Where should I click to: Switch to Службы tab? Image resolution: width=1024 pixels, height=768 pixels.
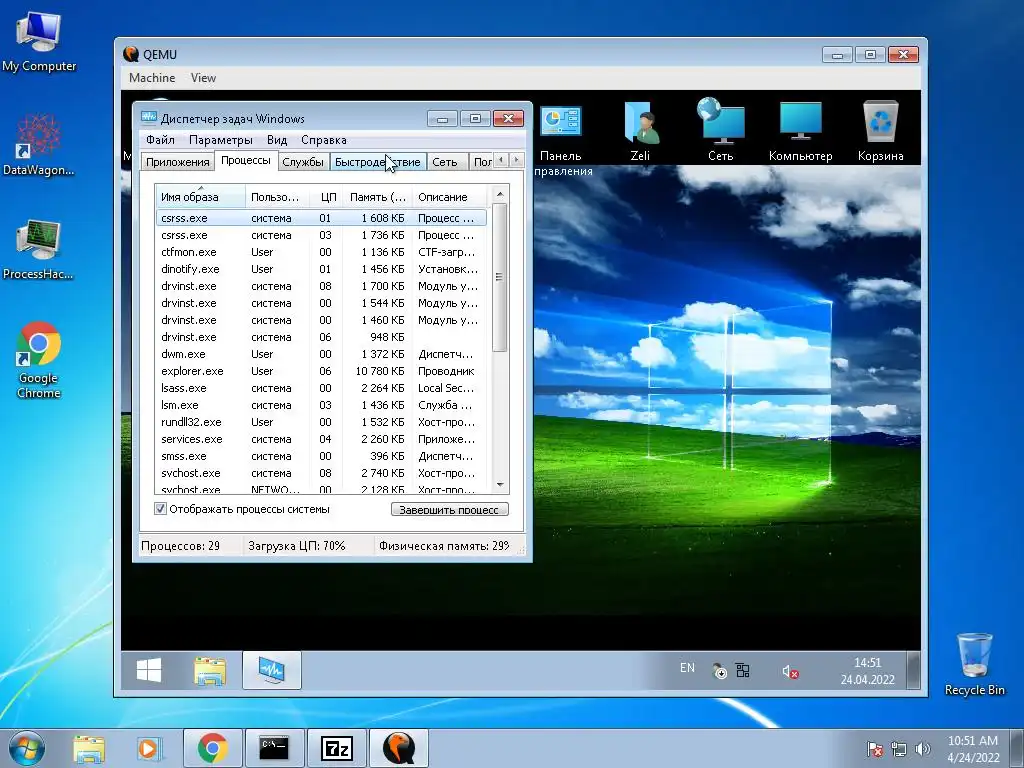(x=303, y=162)
